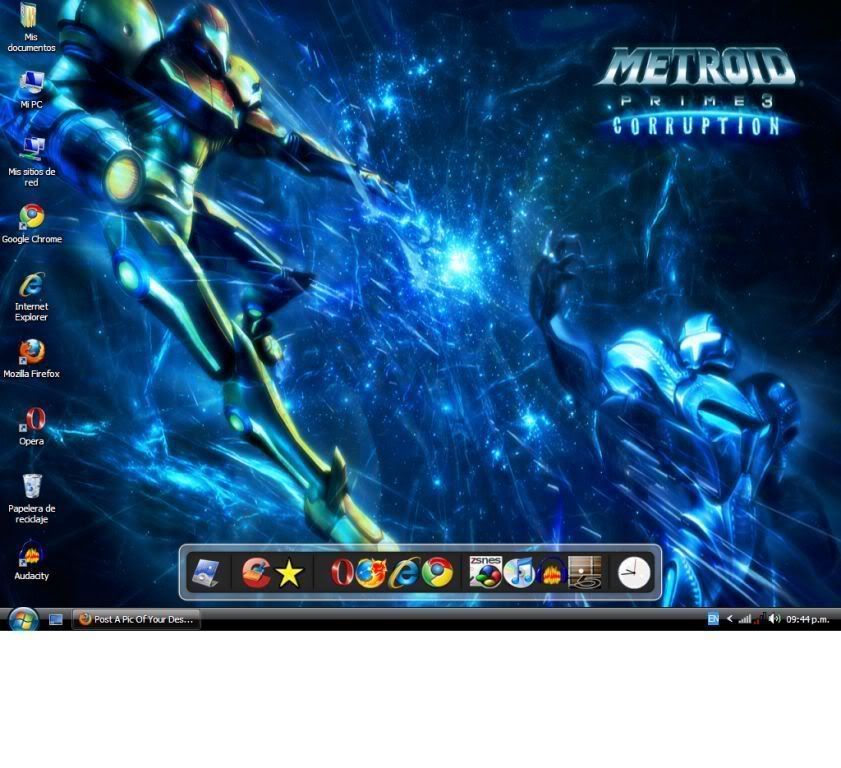
Task: Open the EN language selector in the taskbar
Action: tap(713, 619)
